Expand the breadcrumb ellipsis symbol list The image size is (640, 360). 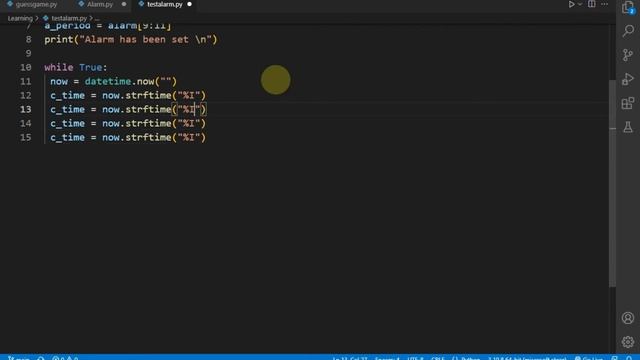coord(97,18)
